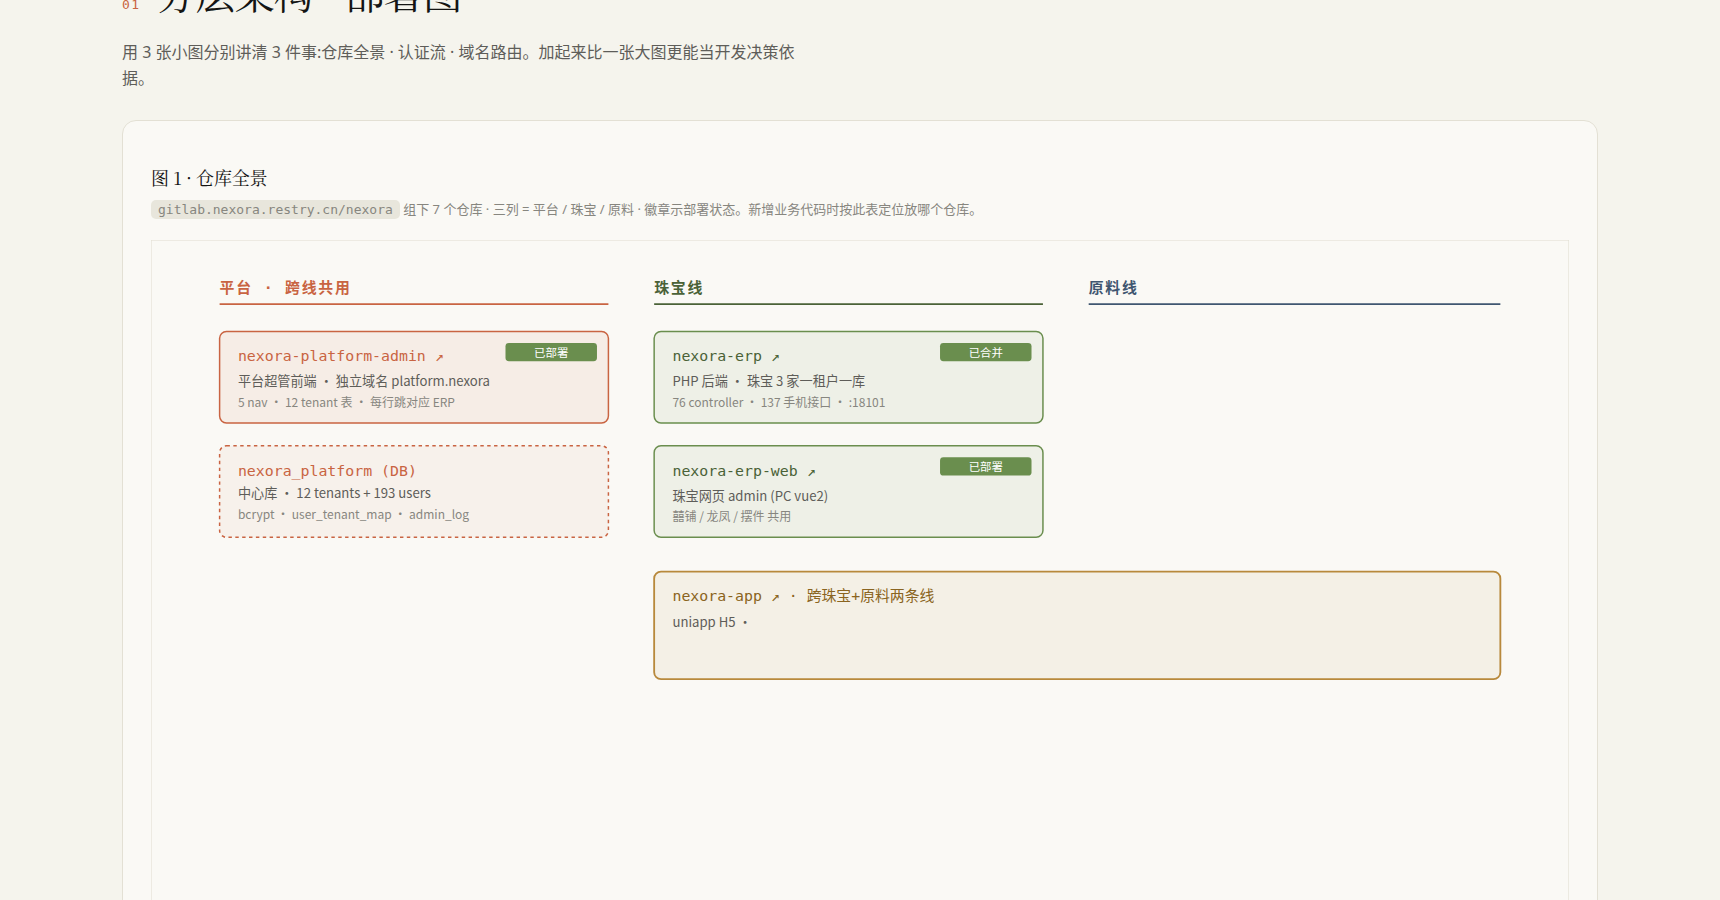The width and height of the screenshot is (1720, 900).
Task: Click the 已合并 badge on nexora-erp
Action: (985, 352)
